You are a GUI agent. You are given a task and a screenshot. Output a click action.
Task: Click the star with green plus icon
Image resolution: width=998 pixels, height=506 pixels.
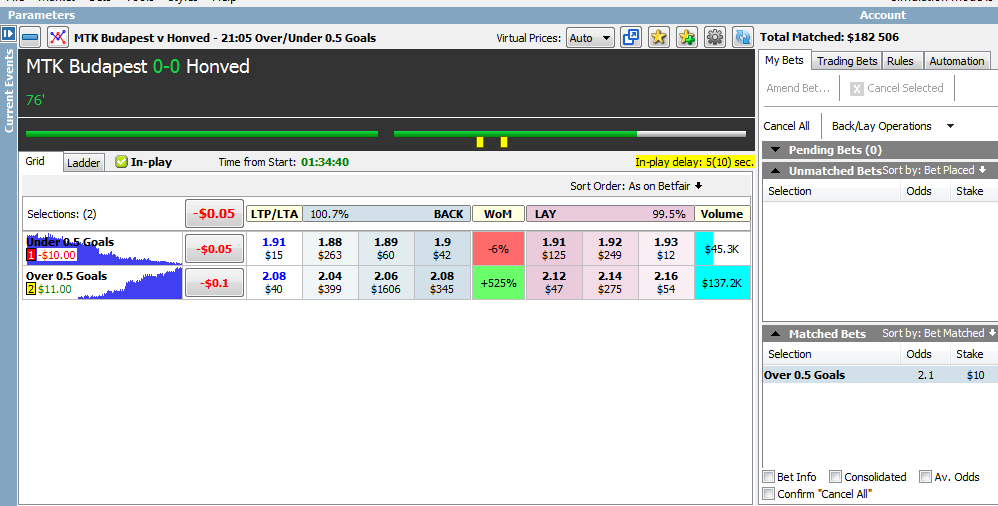pos(687,38)
